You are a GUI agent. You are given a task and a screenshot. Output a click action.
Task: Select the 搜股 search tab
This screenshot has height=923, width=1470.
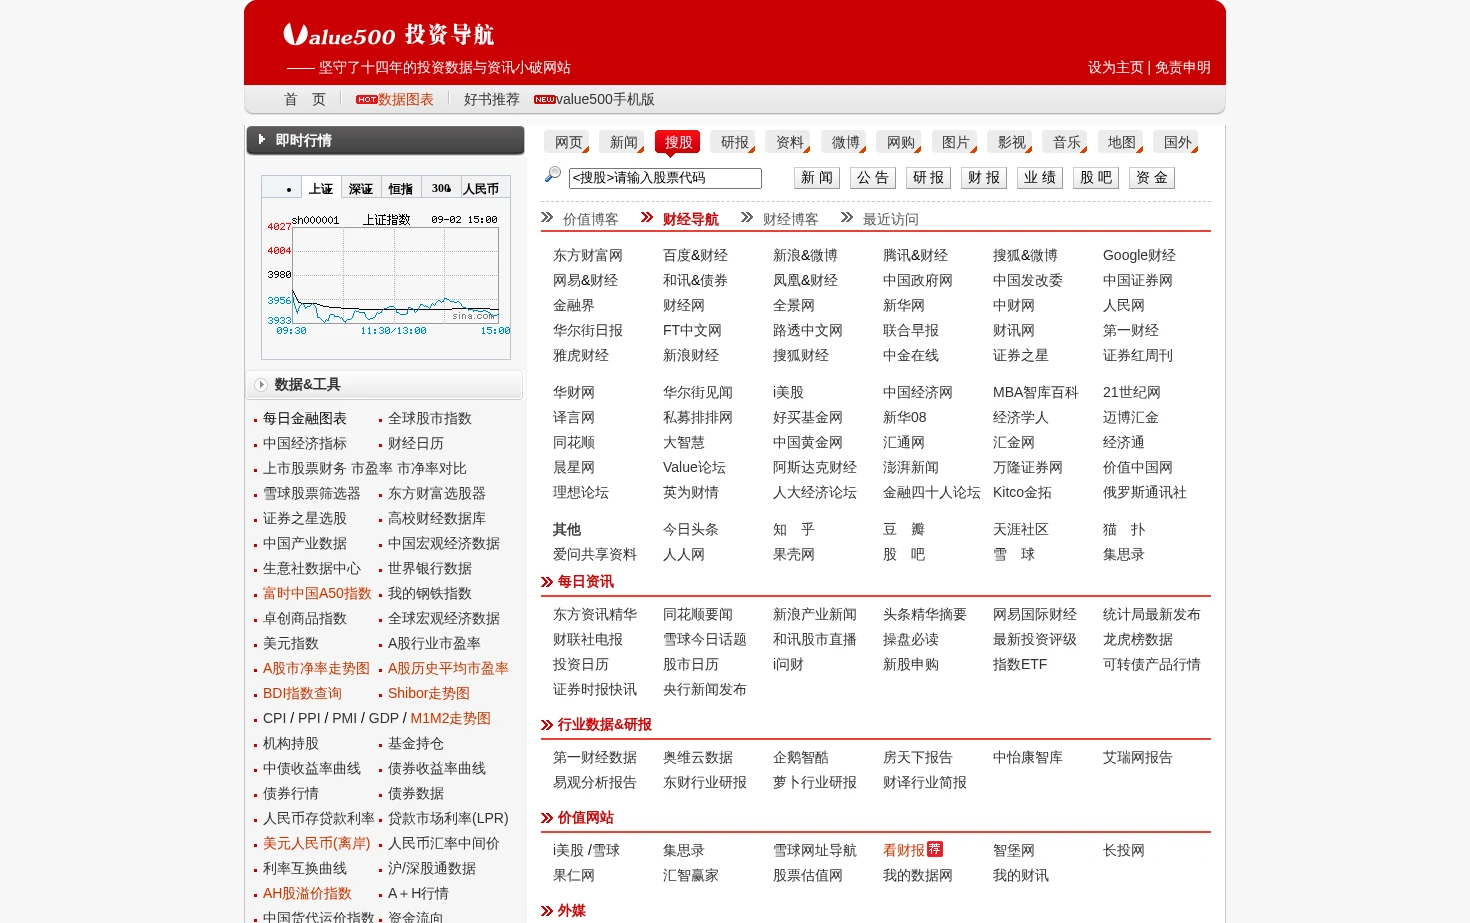[678, 142]
